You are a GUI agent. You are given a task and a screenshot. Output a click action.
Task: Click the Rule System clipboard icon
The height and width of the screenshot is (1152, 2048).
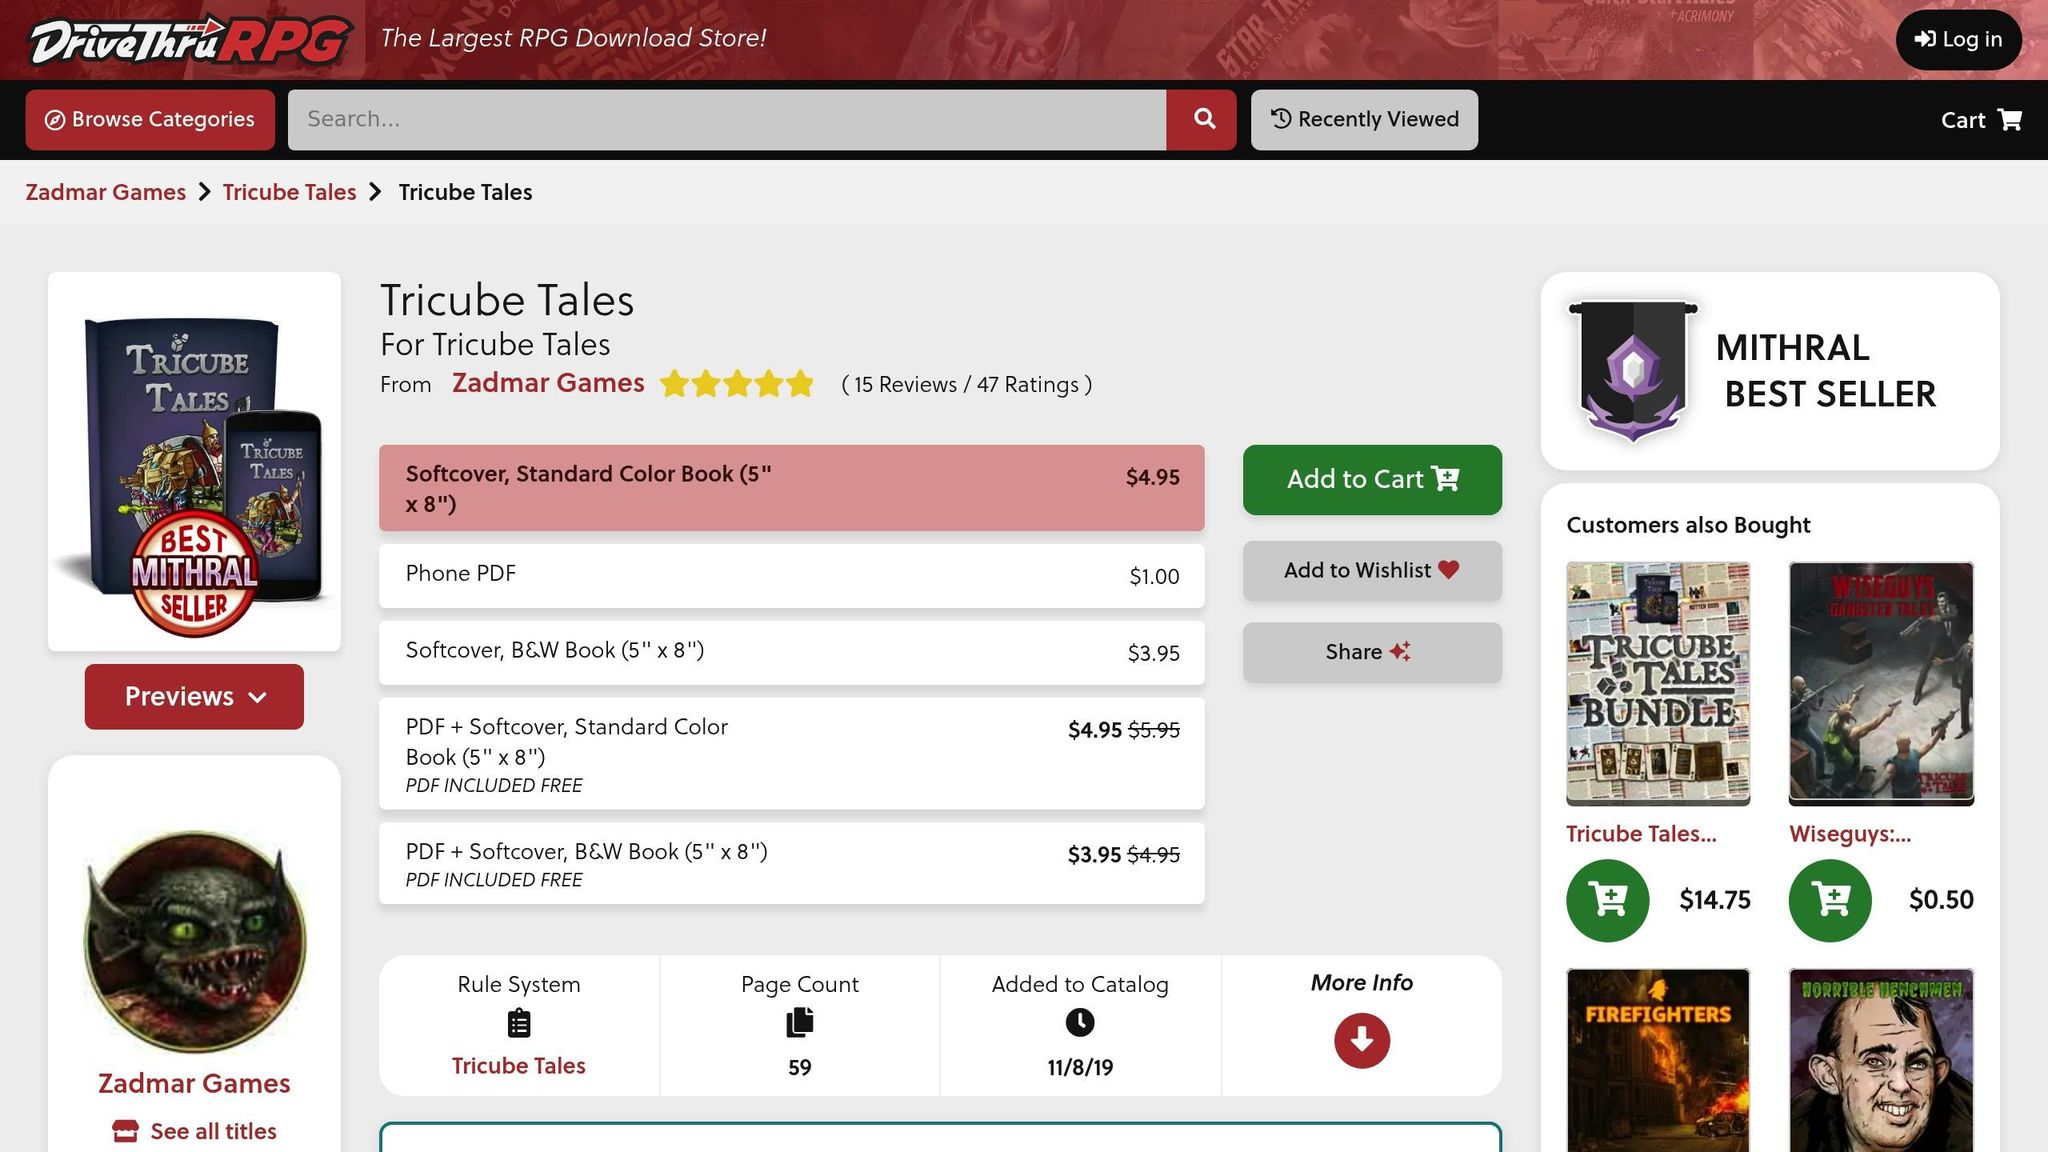519,1024
